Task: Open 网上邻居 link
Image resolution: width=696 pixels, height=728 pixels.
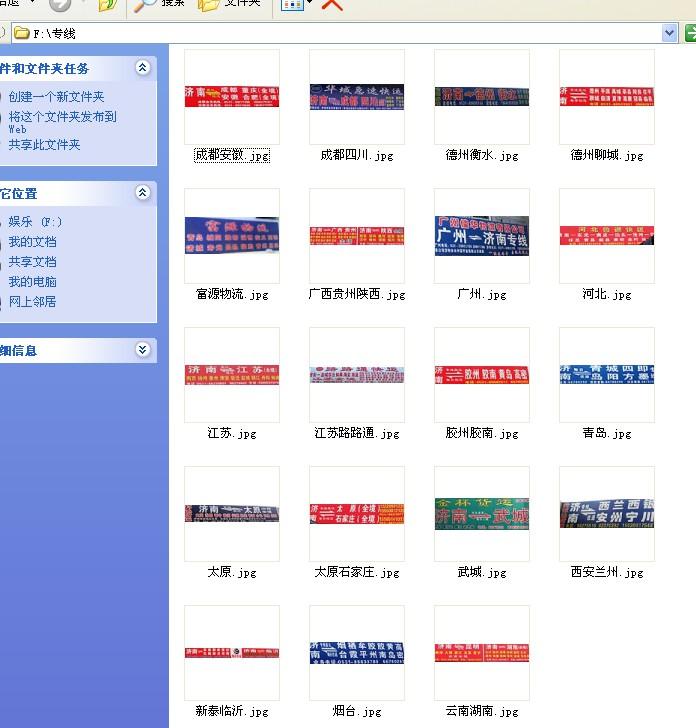Action: 33,301
